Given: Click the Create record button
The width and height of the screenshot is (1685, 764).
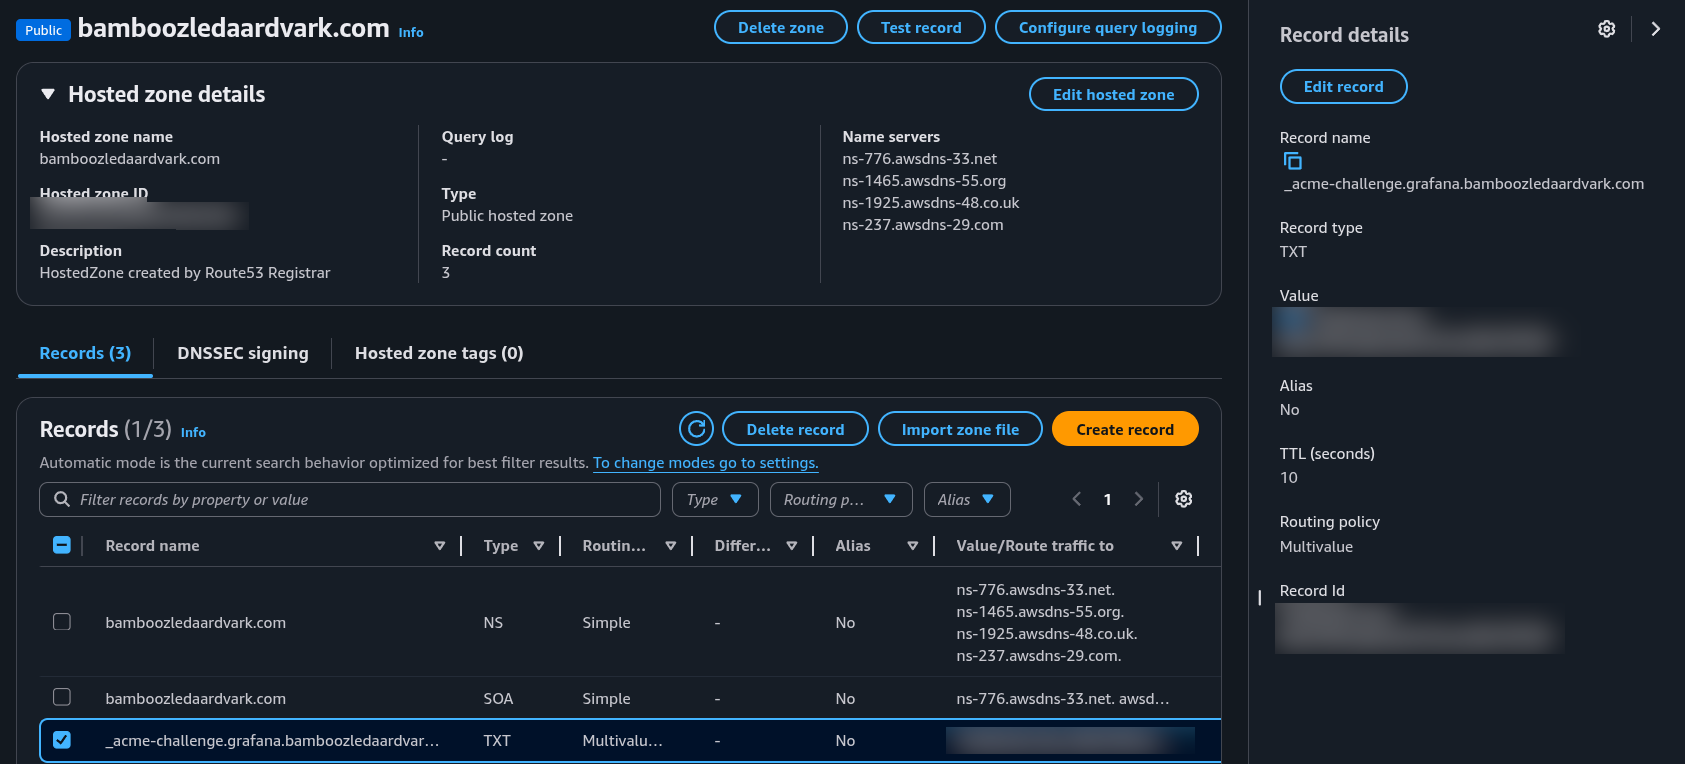Looking at the screenshot, I should 1124,429.
